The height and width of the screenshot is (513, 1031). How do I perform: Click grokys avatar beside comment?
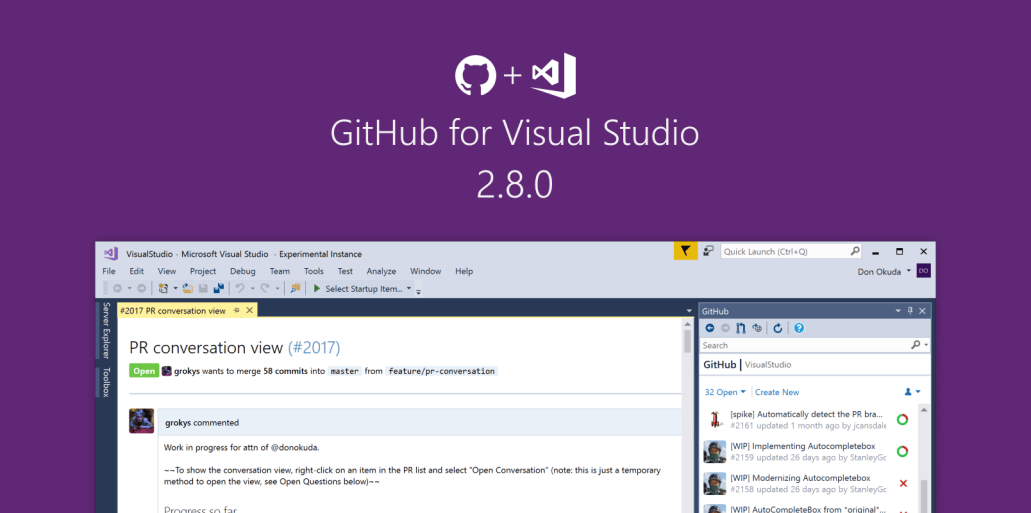[x=141, y=420]
